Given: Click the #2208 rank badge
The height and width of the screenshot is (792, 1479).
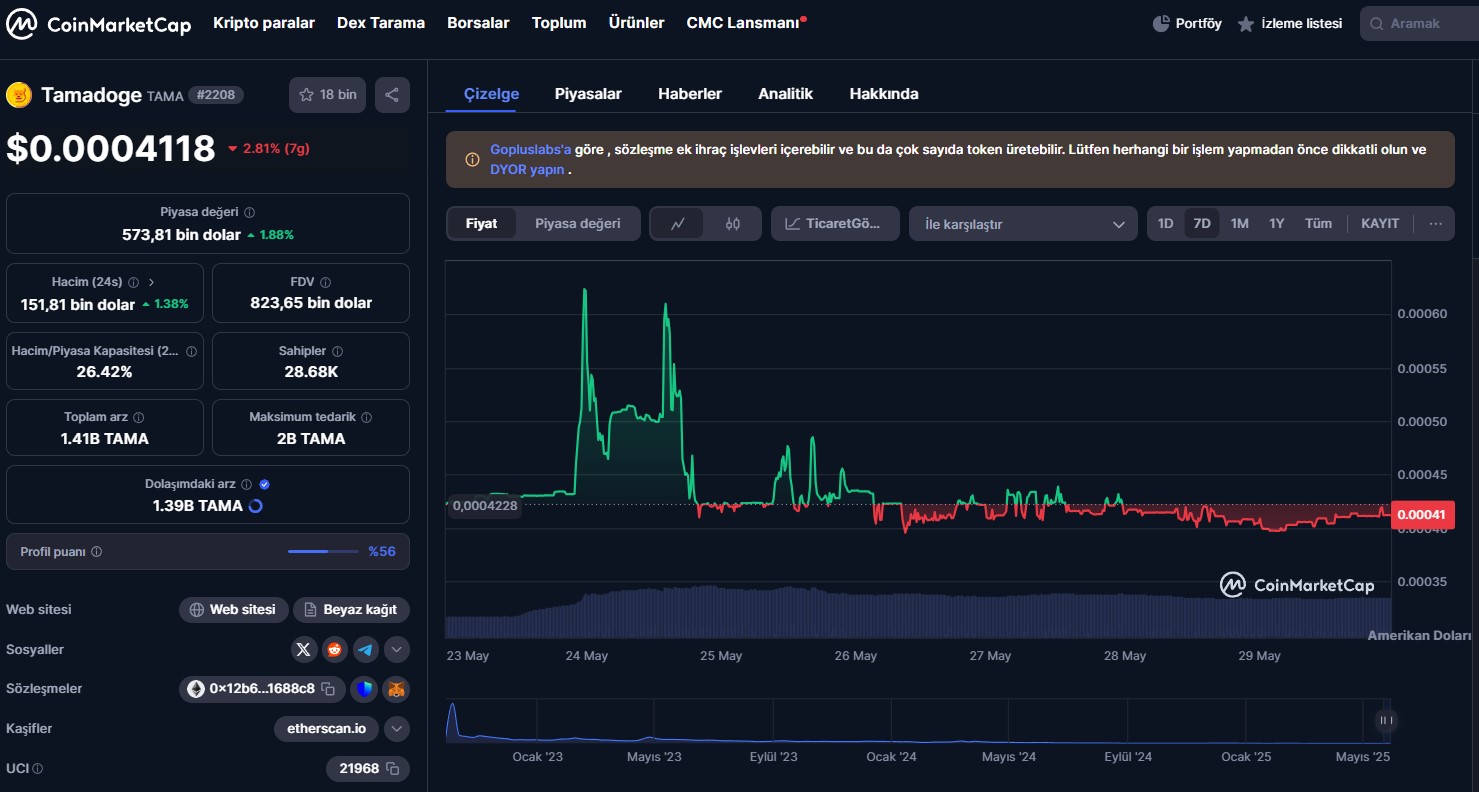Looking at the screenshot, I should tap(216, 95).
